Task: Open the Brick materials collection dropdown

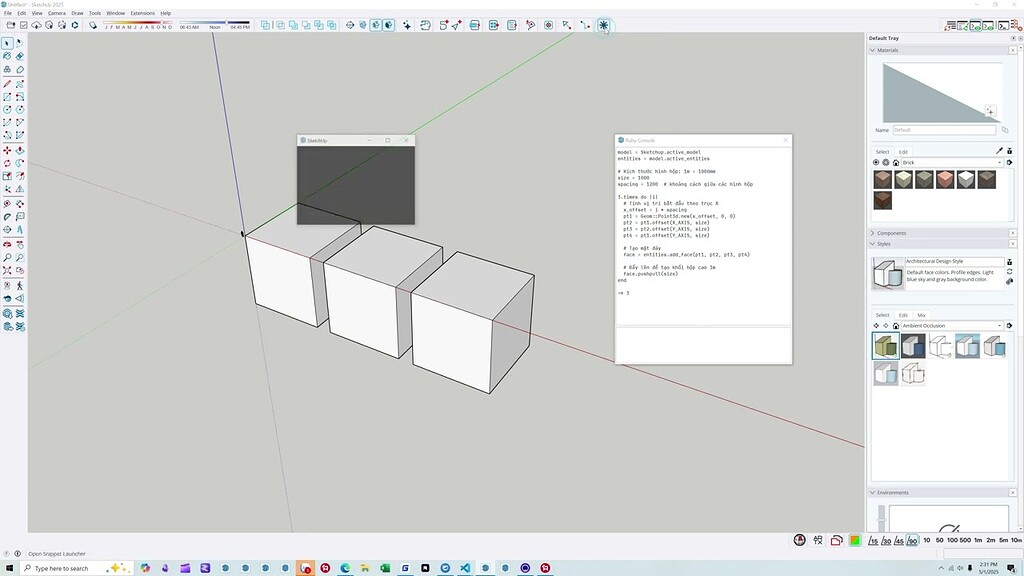Action: tap(1000, 163)
